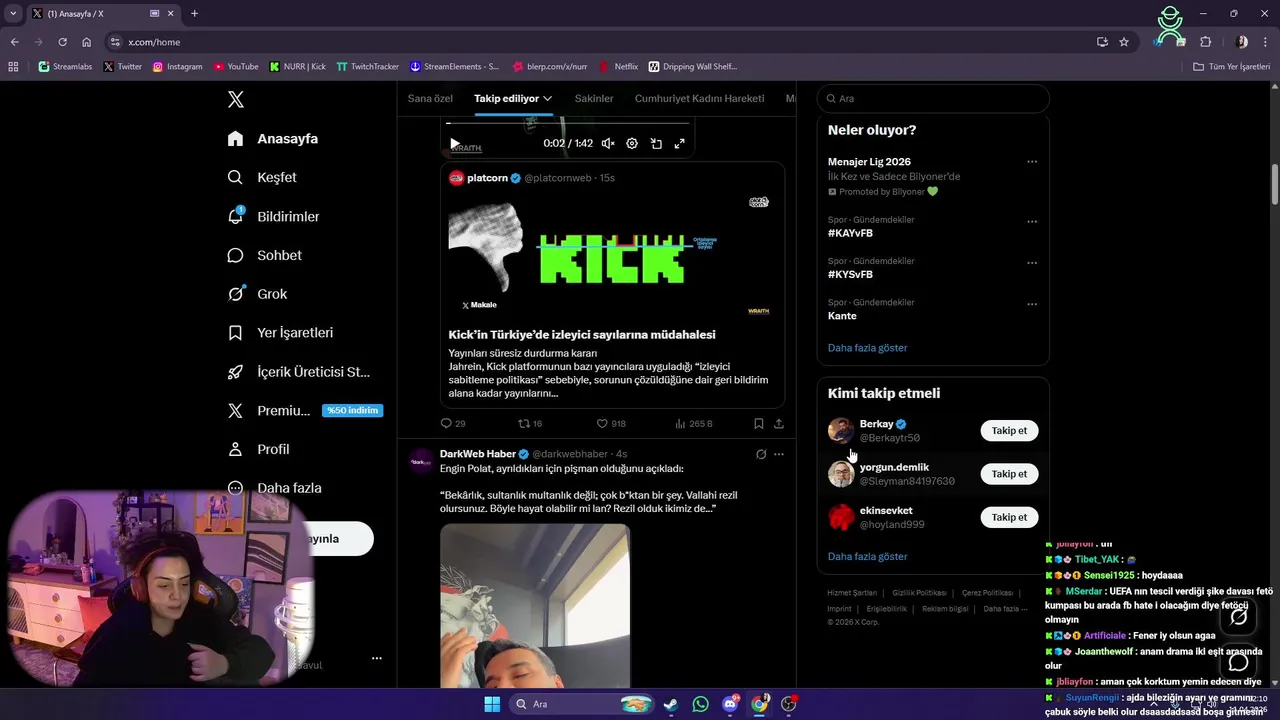Reply to the platcorn post
1280x720 pixels.
pos(453,424)
